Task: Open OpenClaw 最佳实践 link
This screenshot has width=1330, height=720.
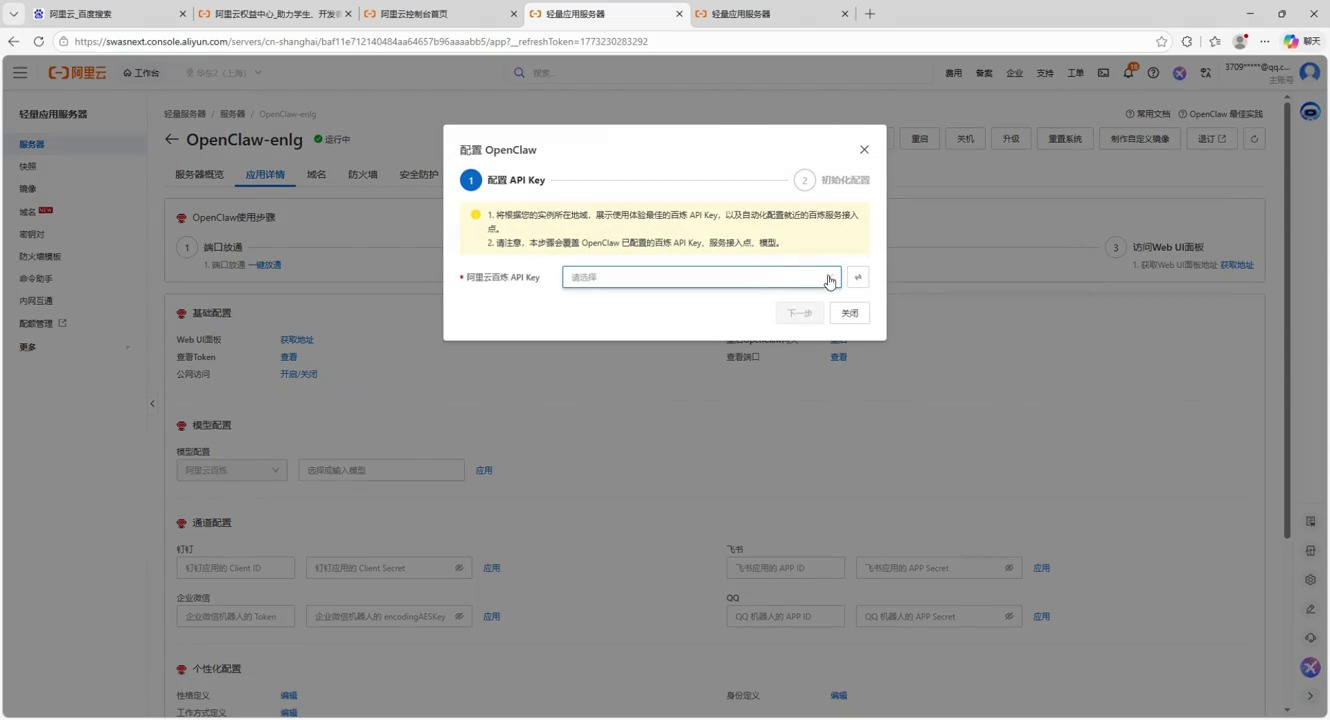Action: pos(1221,114)
